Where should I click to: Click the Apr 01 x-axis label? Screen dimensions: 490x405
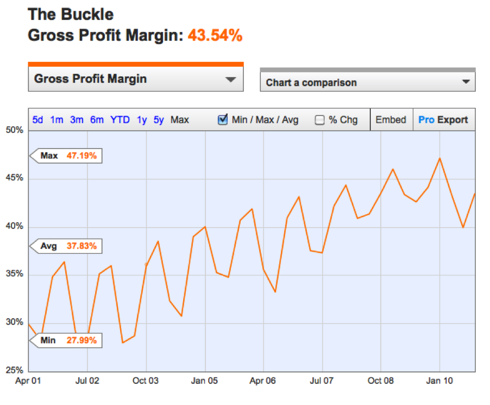tap(28, 381)
